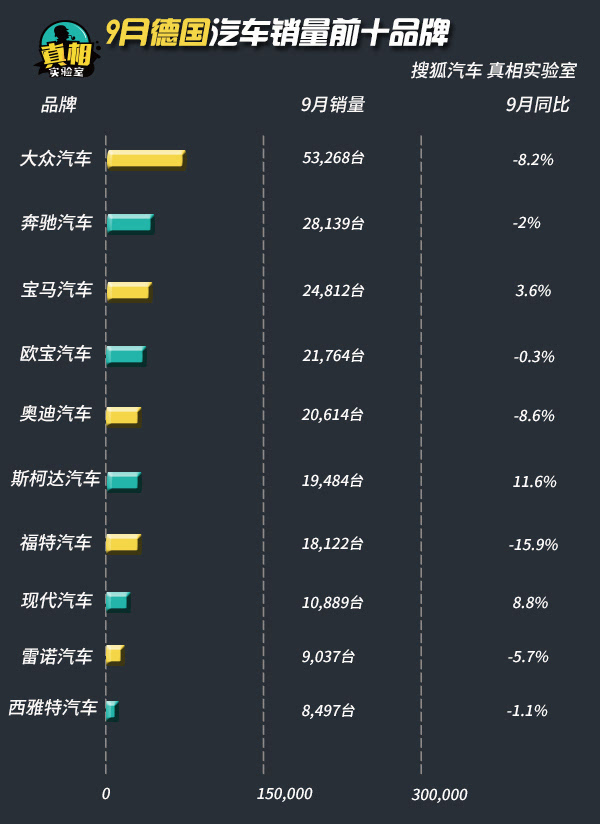Select the 雷诺汽车 brand label
This screenshot has height=824, width=600.
pyautogui.click(x=57, y=656)
